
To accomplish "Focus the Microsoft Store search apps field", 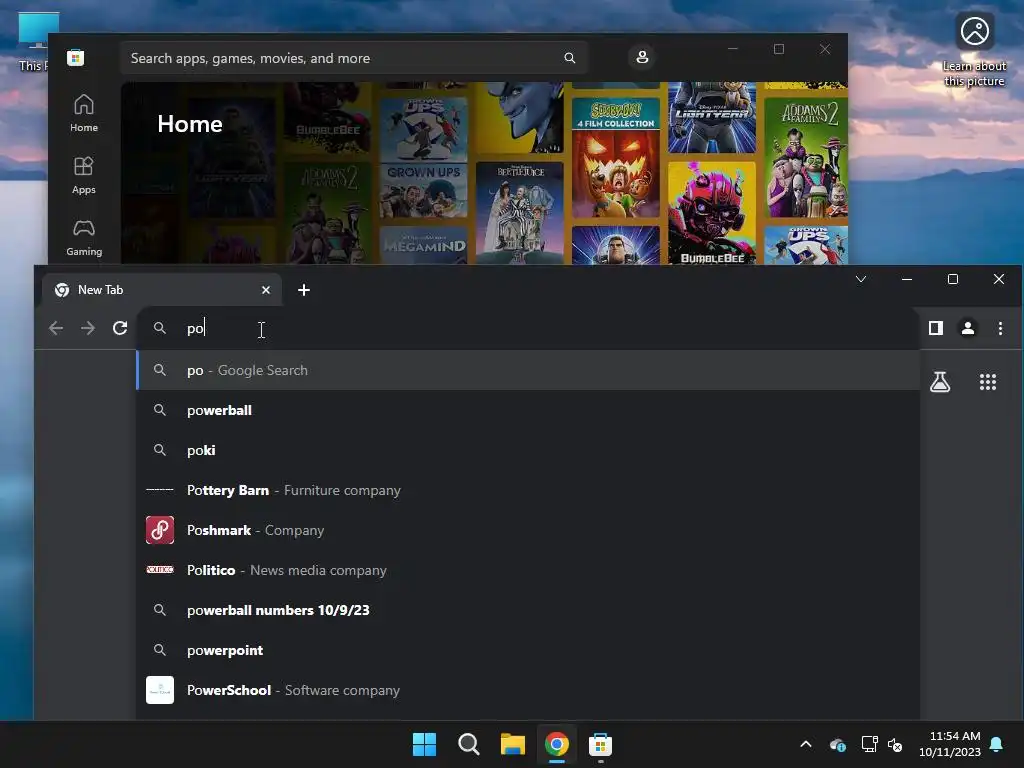I will [x=354, y=58].
